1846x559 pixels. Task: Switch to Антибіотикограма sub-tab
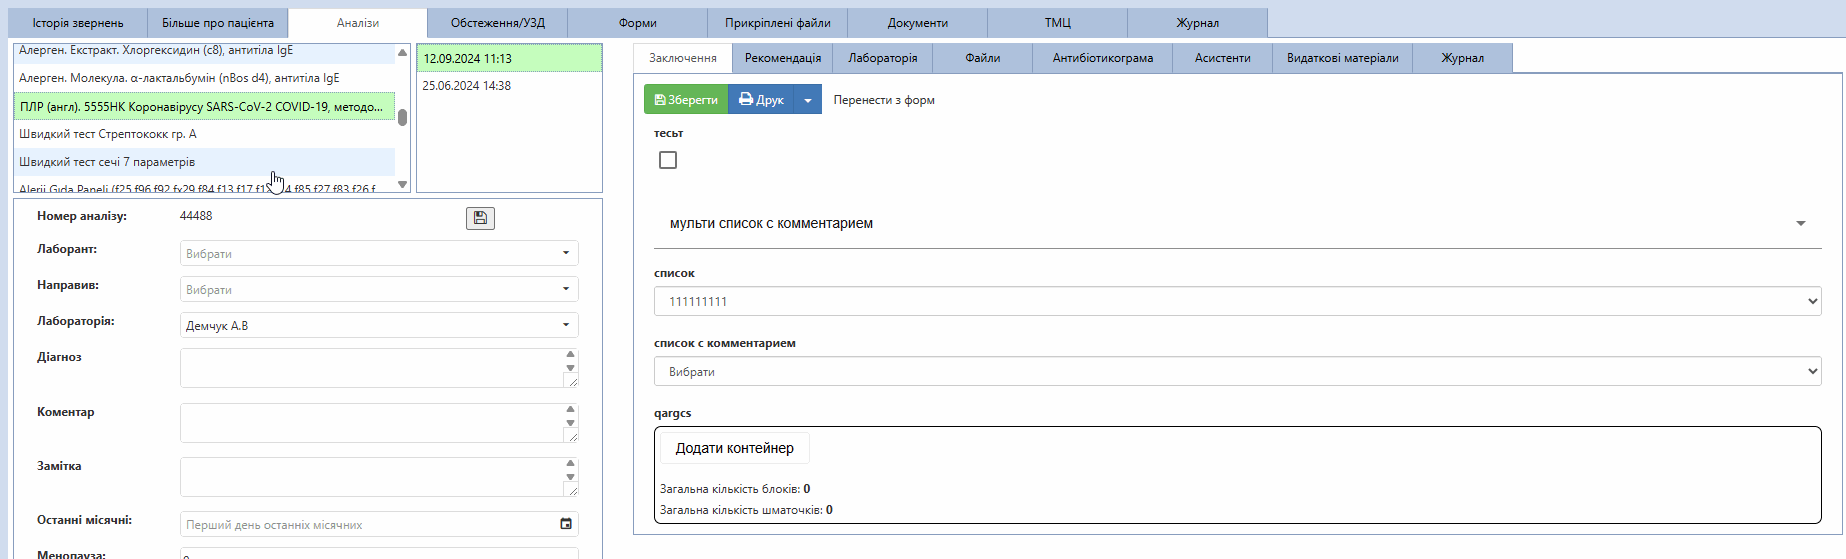point(1103,58)
